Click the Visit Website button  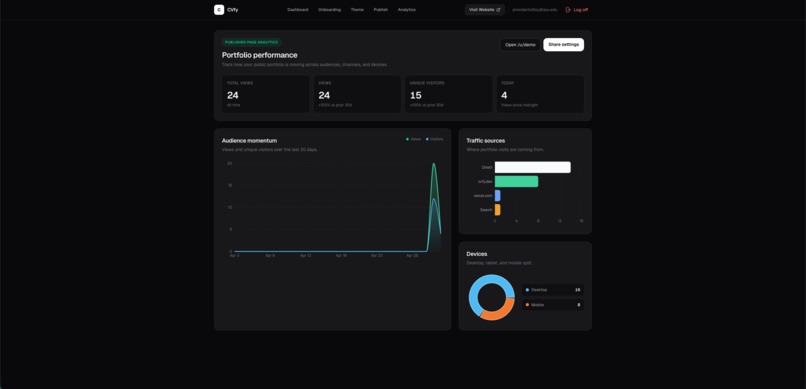[485, 10]
